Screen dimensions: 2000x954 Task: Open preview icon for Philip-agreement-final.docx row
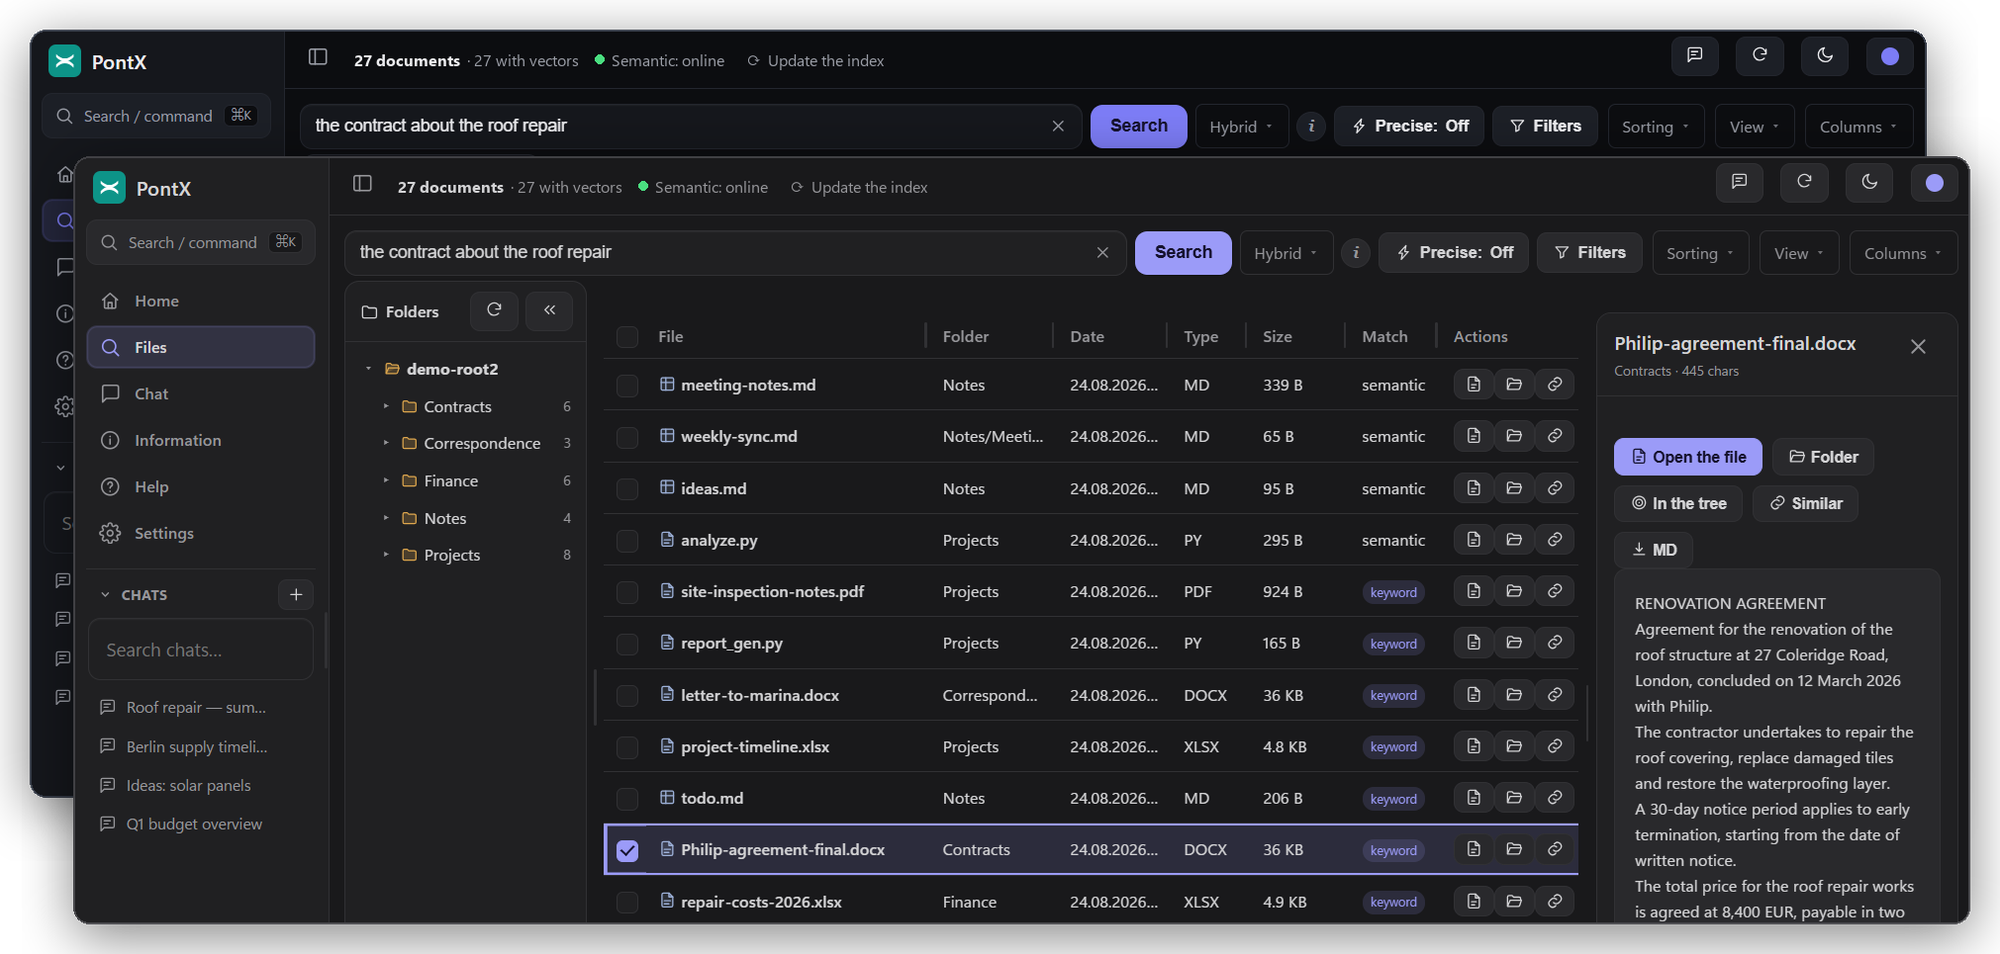click(x=1473, y=849)
